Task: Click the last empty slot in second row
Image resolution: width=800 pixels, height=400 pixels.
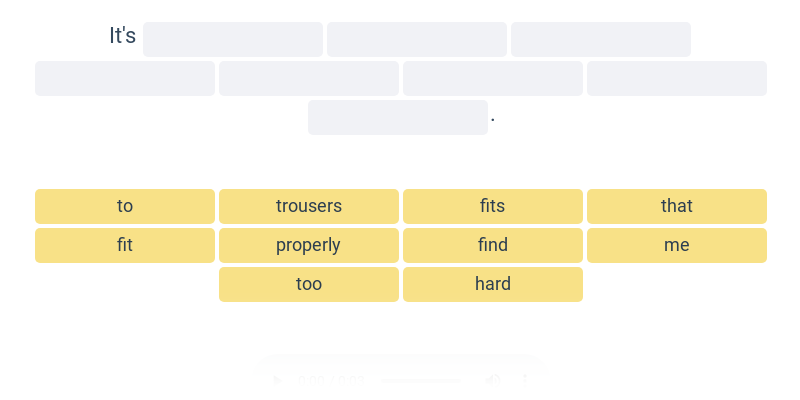Action: [x=677, y=79]
